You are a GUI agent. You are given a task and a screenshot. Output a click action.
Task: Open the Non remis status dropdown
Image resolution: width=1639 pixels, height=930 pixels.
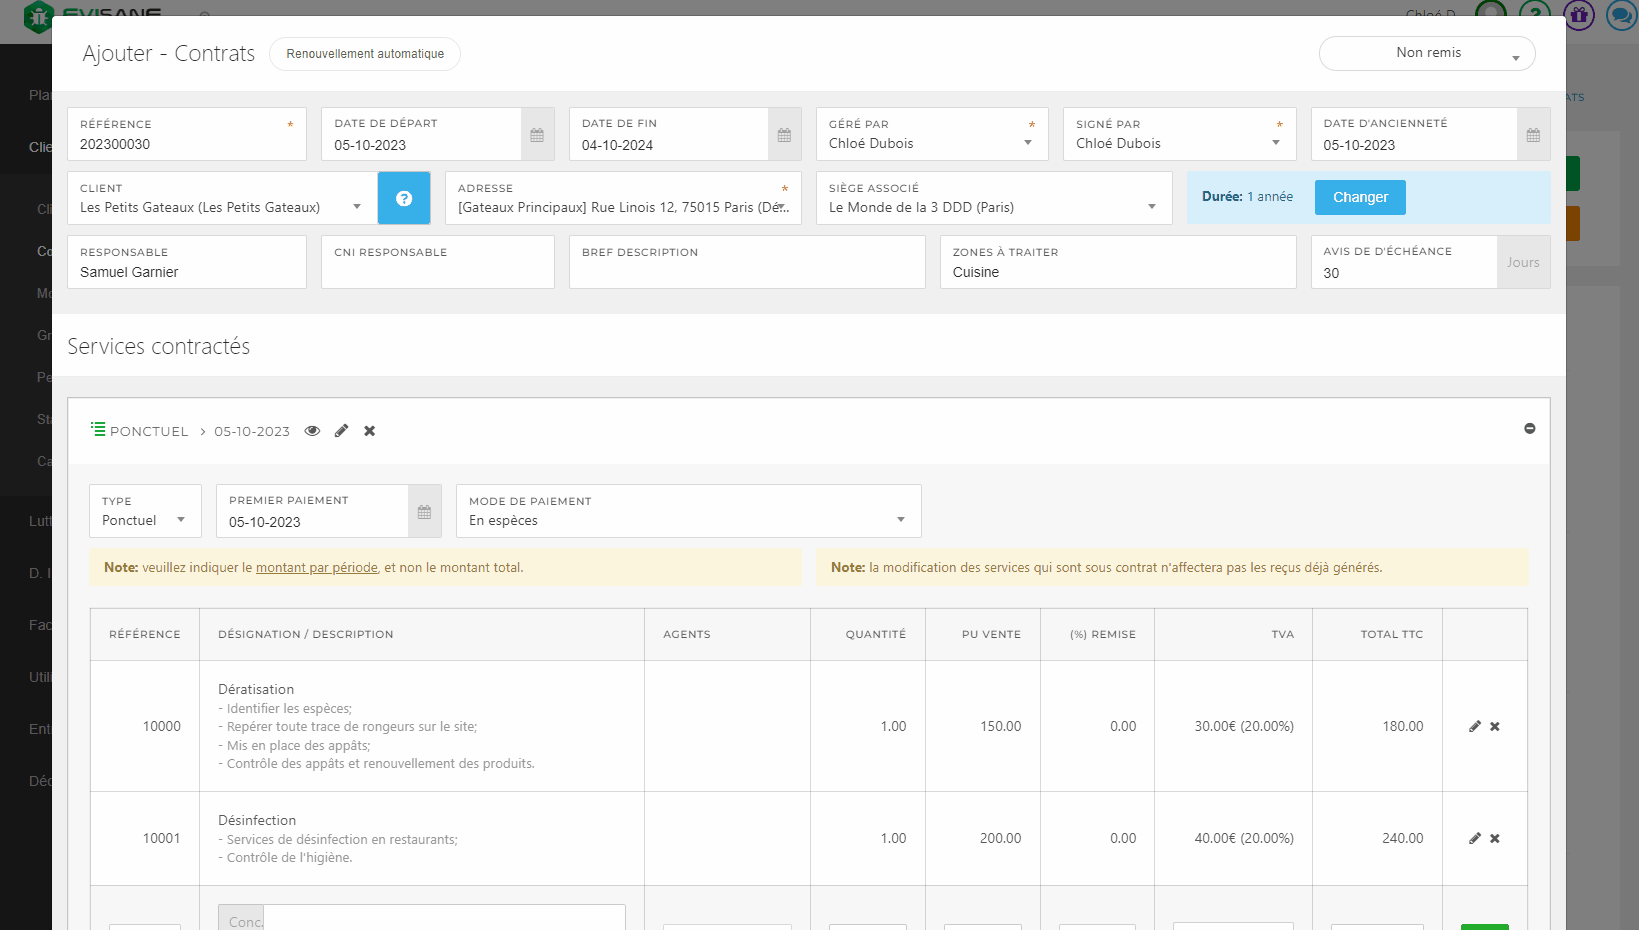click(1427, 54)
